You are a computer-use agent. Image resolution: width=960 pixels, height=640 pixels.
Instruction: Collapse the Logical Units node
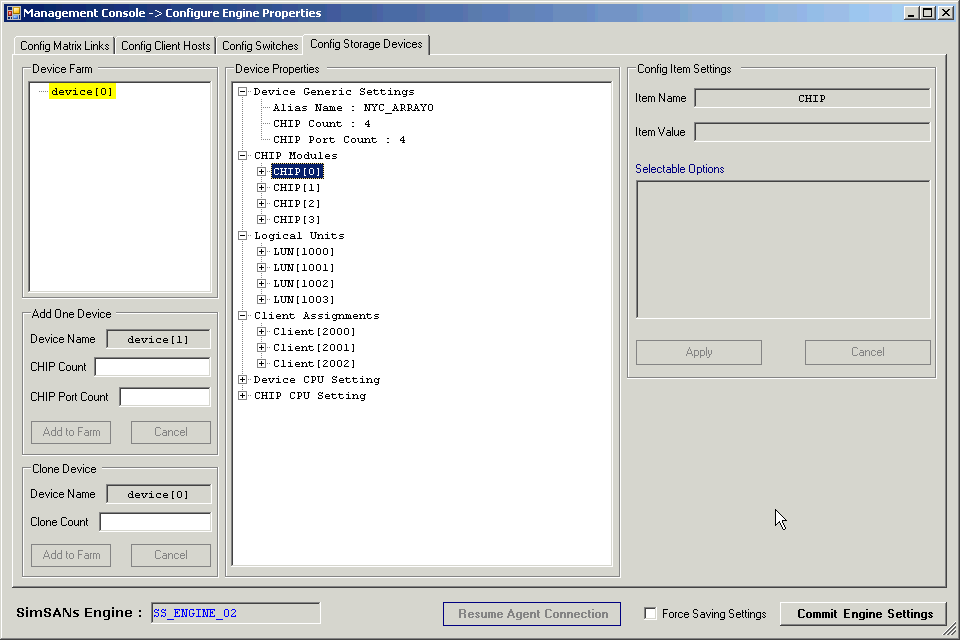(242, 235)
